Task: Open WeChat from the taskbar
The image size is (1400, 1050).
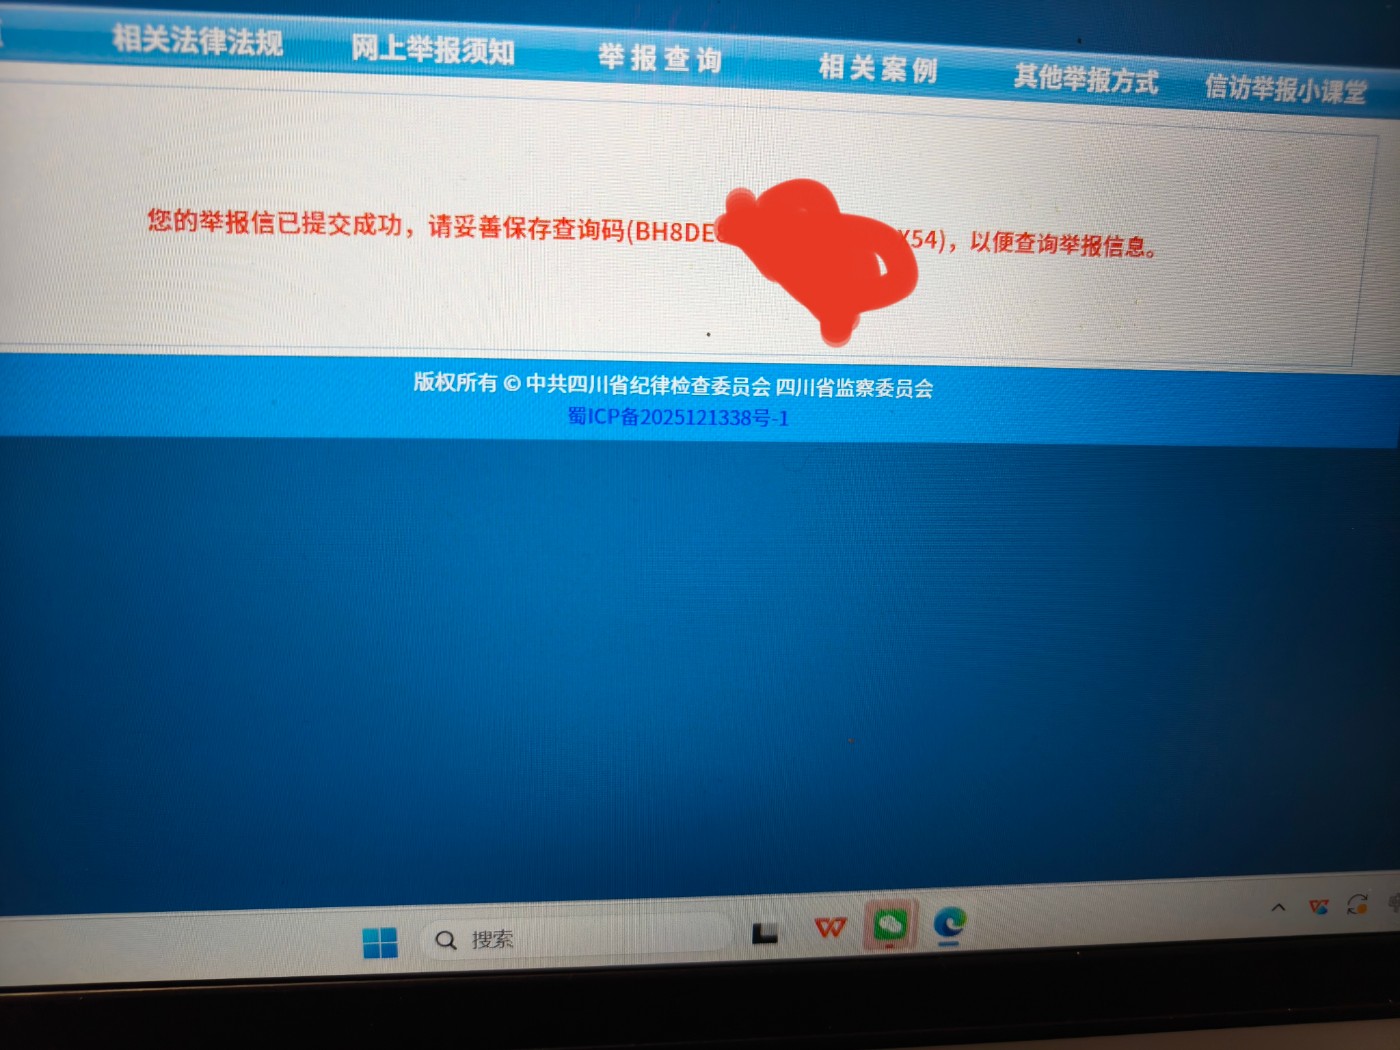Action: click(890, 924)
